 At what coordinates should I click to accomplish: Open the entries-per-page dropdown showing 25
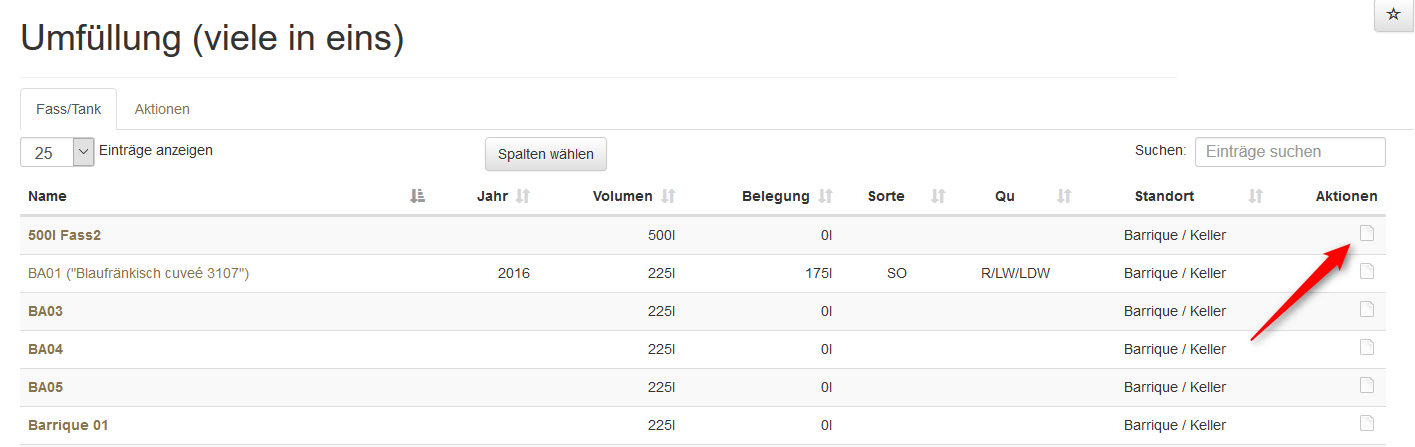coord(57,153)
